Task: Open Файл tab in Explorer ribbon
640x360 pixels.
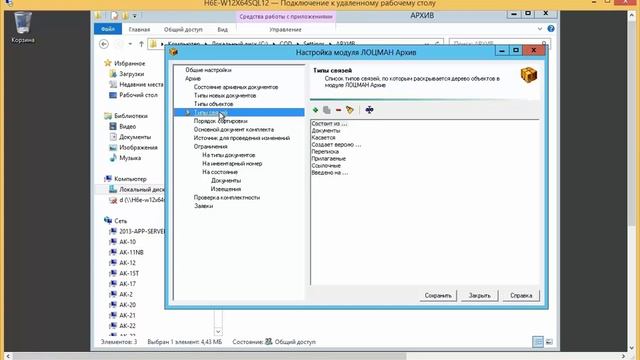Action: (108, 29)
